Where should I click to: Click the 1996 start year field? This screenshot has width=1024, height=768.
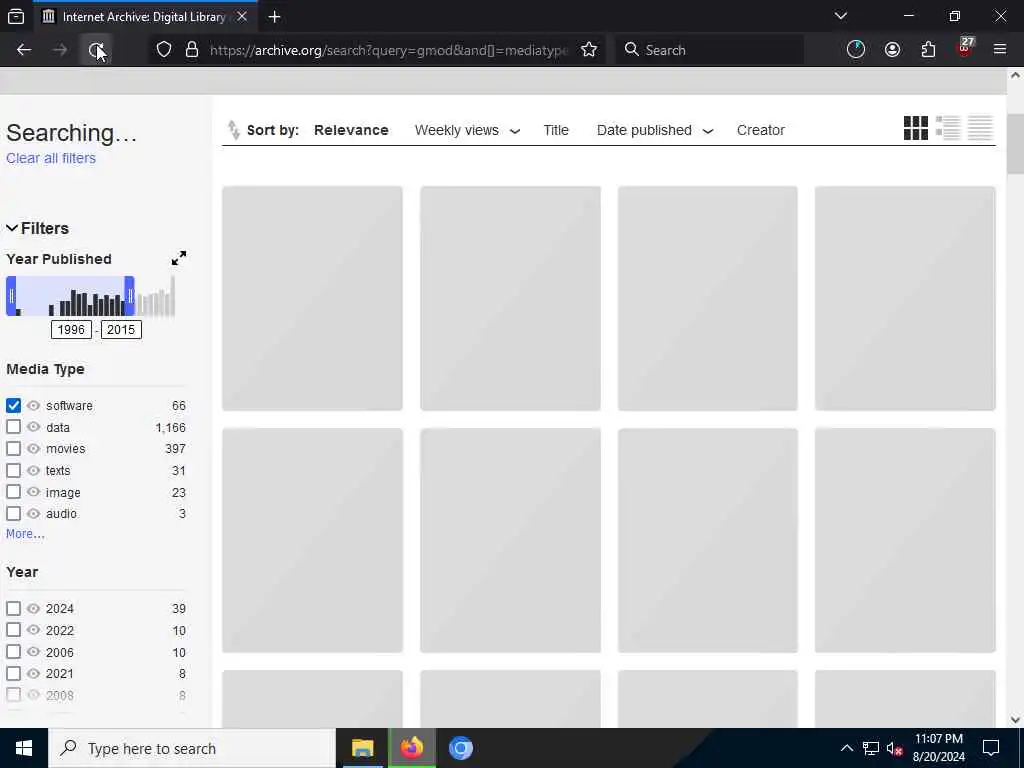point(71,329)
